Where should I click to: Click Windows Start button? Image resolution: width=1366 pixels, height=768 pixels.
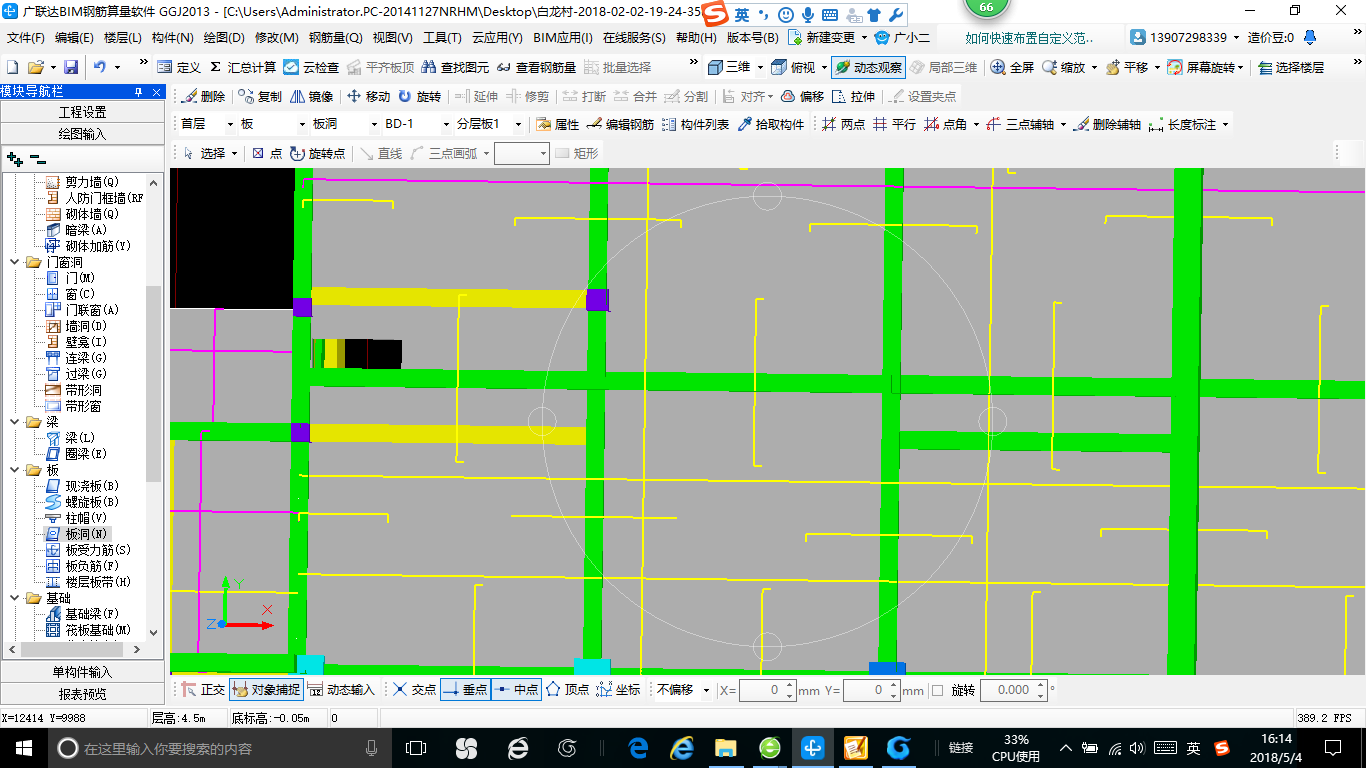pyautogui.click(x=23, y=747)
